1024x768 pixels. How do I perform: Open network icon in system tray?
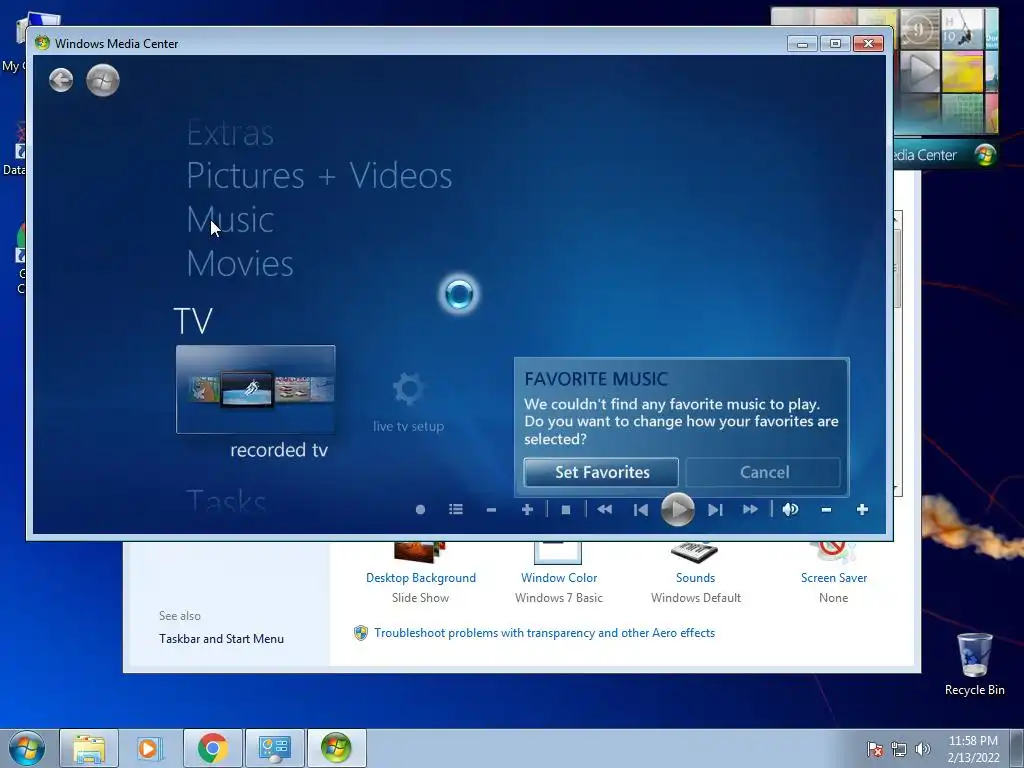pyautogui.click(x=899, y=749)
